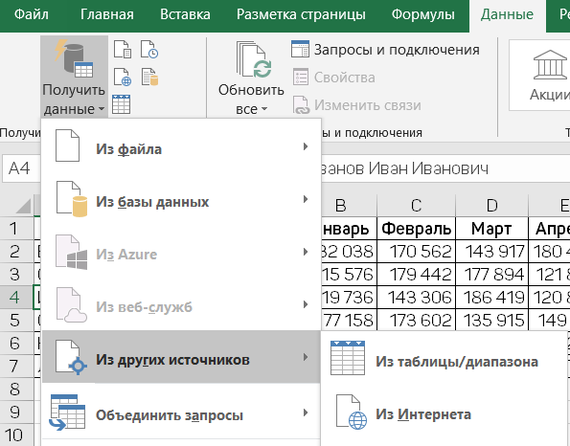Expand Объединить запросы submenu arrow
Viewport: 570px width, 446px height.
click(x=305, y=413)
